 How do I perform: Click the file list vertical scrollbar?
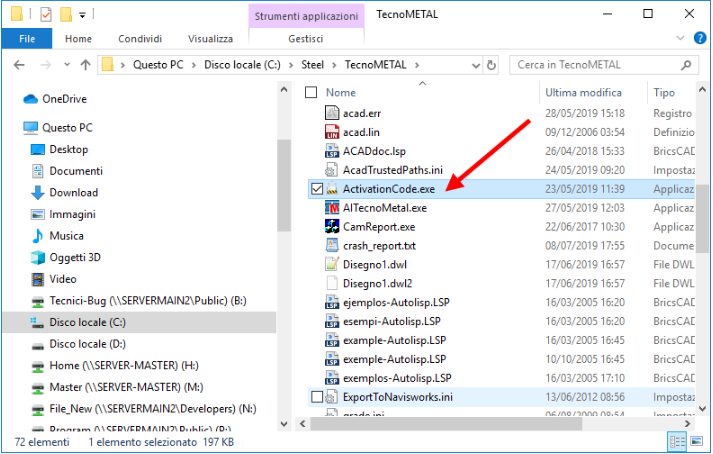point(702,218)
